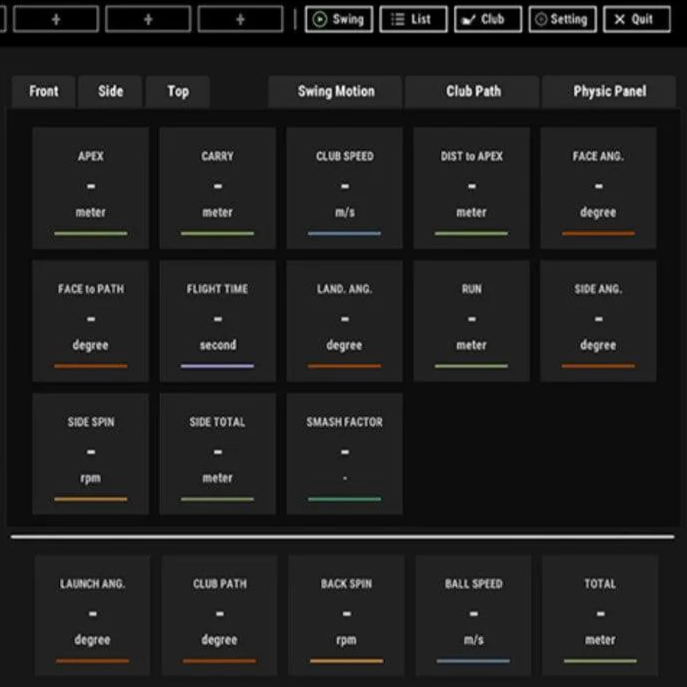The width and height of the screenshot is (687, 687).
Task: Open the Swing Motion tab
Action: (336, 91)
